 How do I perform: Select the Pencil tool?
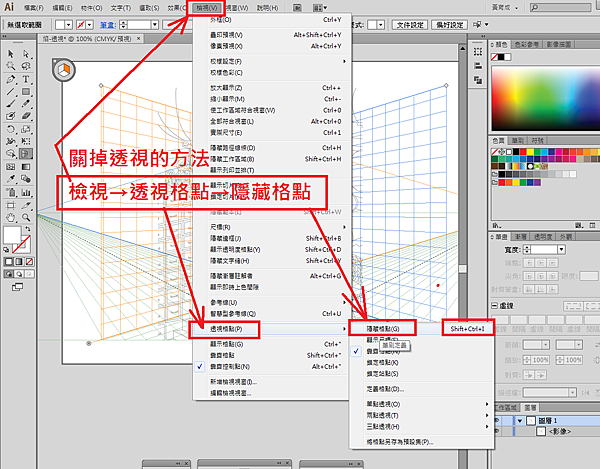coord(26,103)
